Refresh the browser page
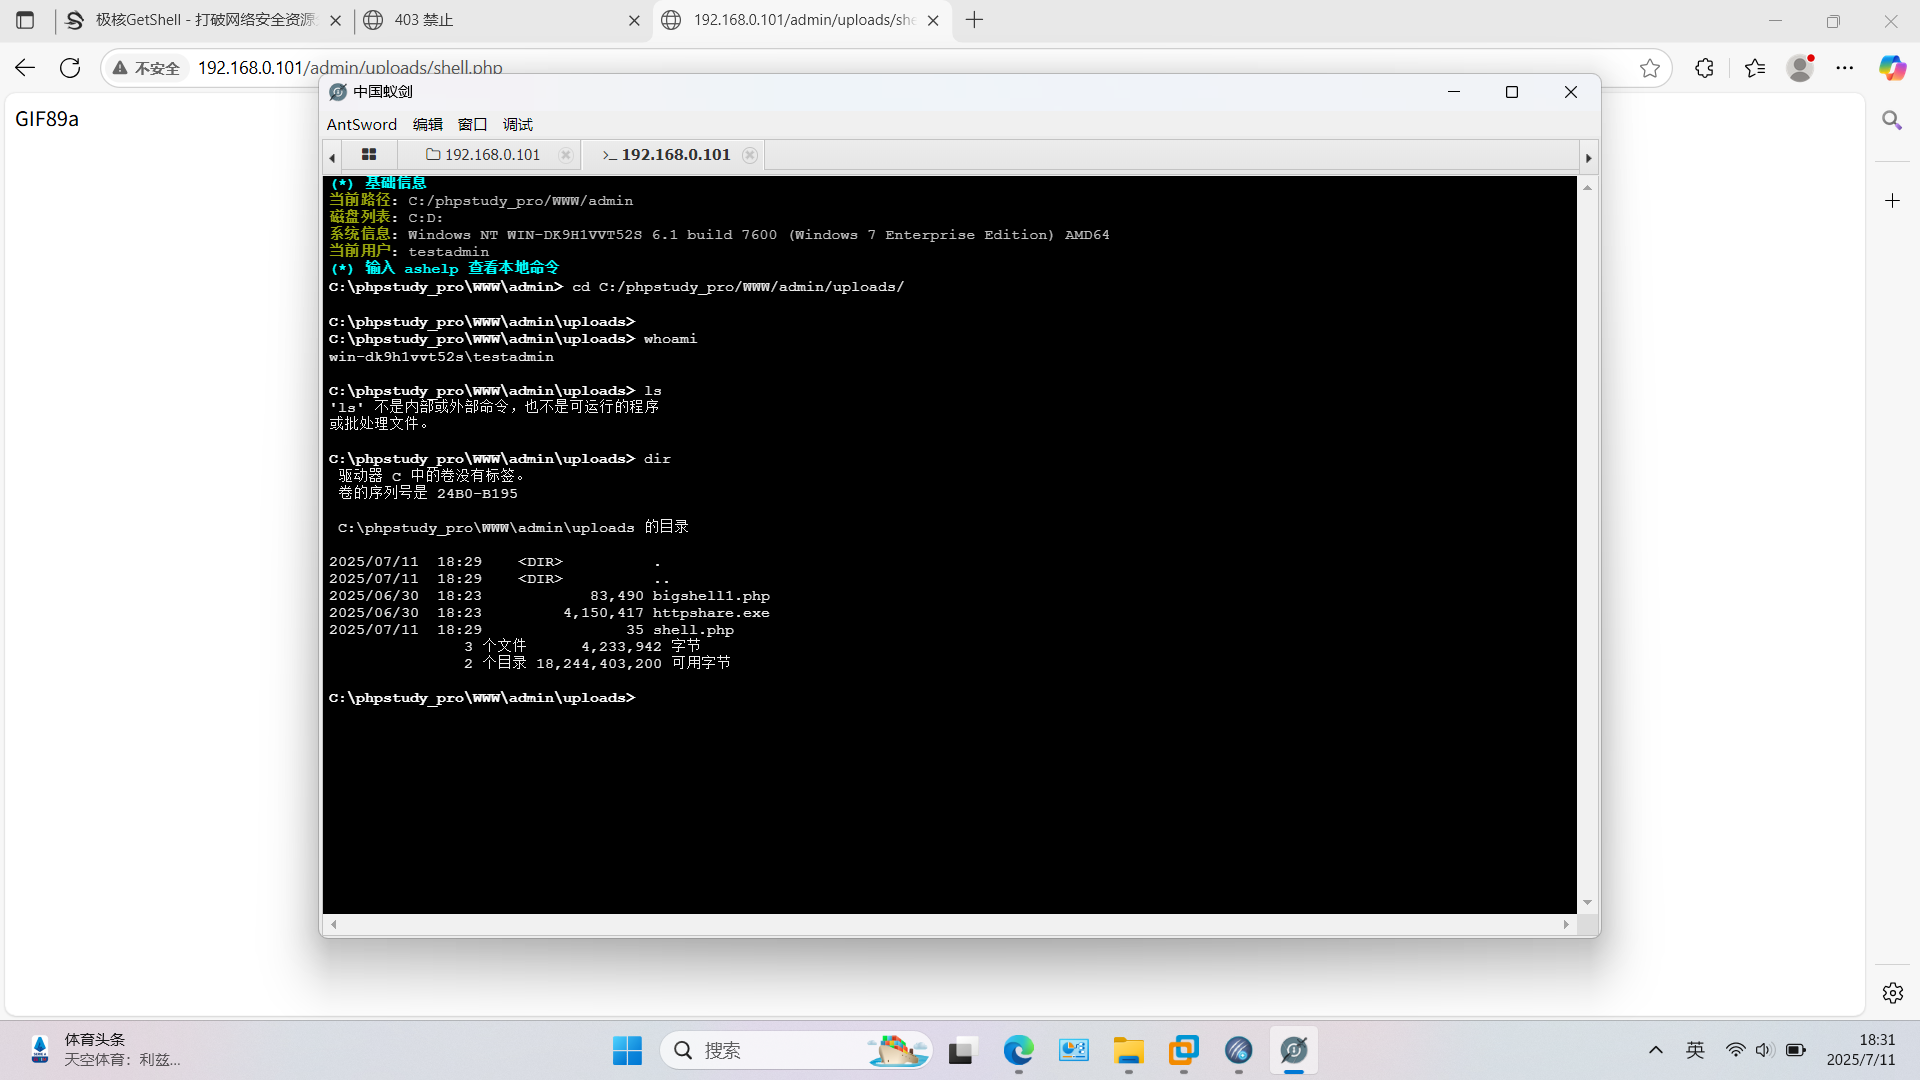 click(70, 68)
